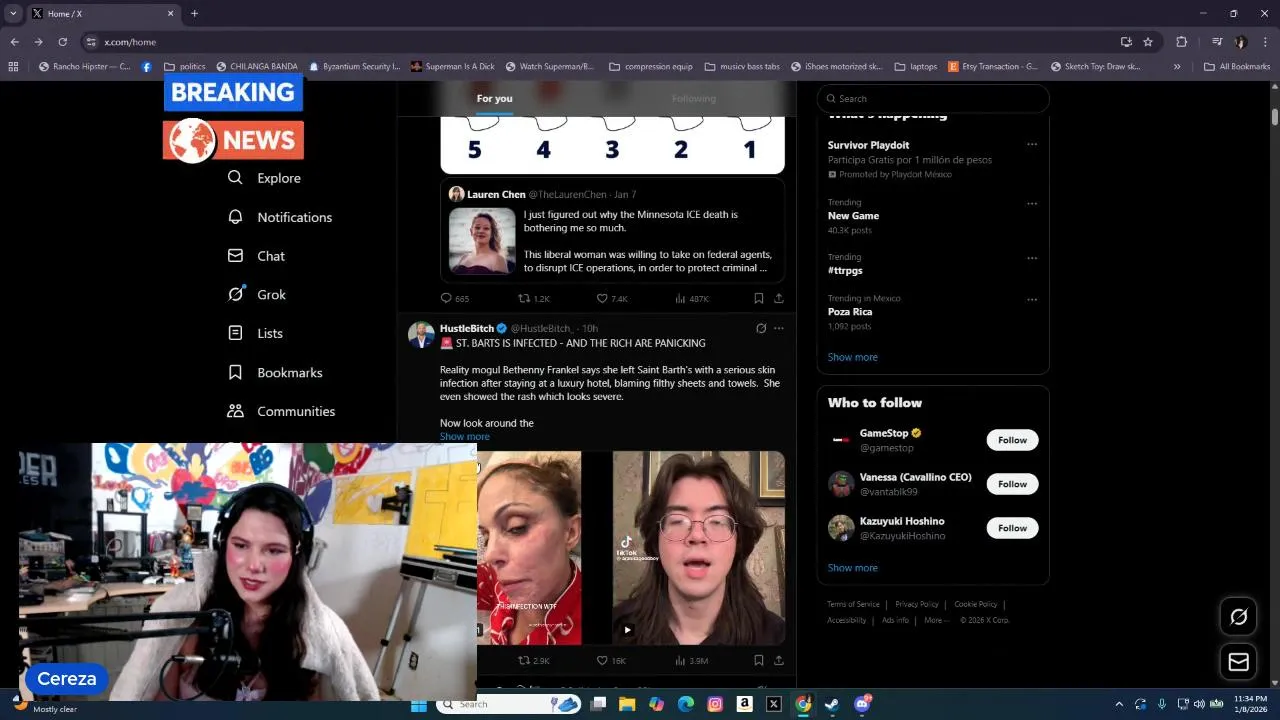This screenshot has height=720, width=1280.
Task: Open more options for New Game trend
Action: click(1032, 204)
